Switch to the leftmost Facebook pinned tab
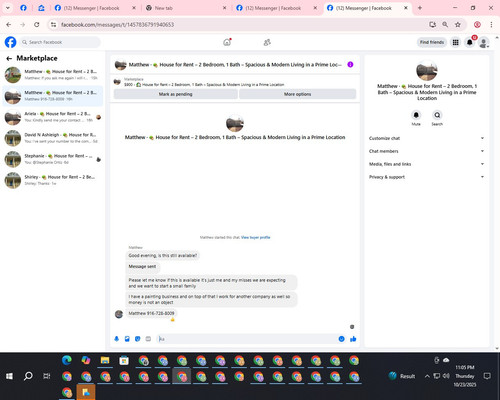Viewport: 500px width, 400px height. pyautogui.click(x=23, y=8)
